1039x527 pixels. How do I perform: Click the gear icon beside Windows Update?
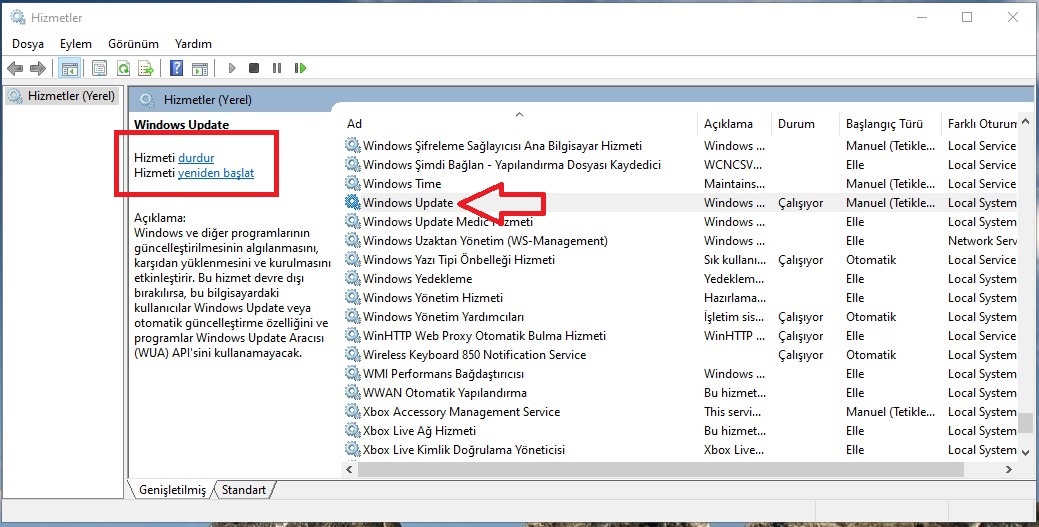click(353, 203)
